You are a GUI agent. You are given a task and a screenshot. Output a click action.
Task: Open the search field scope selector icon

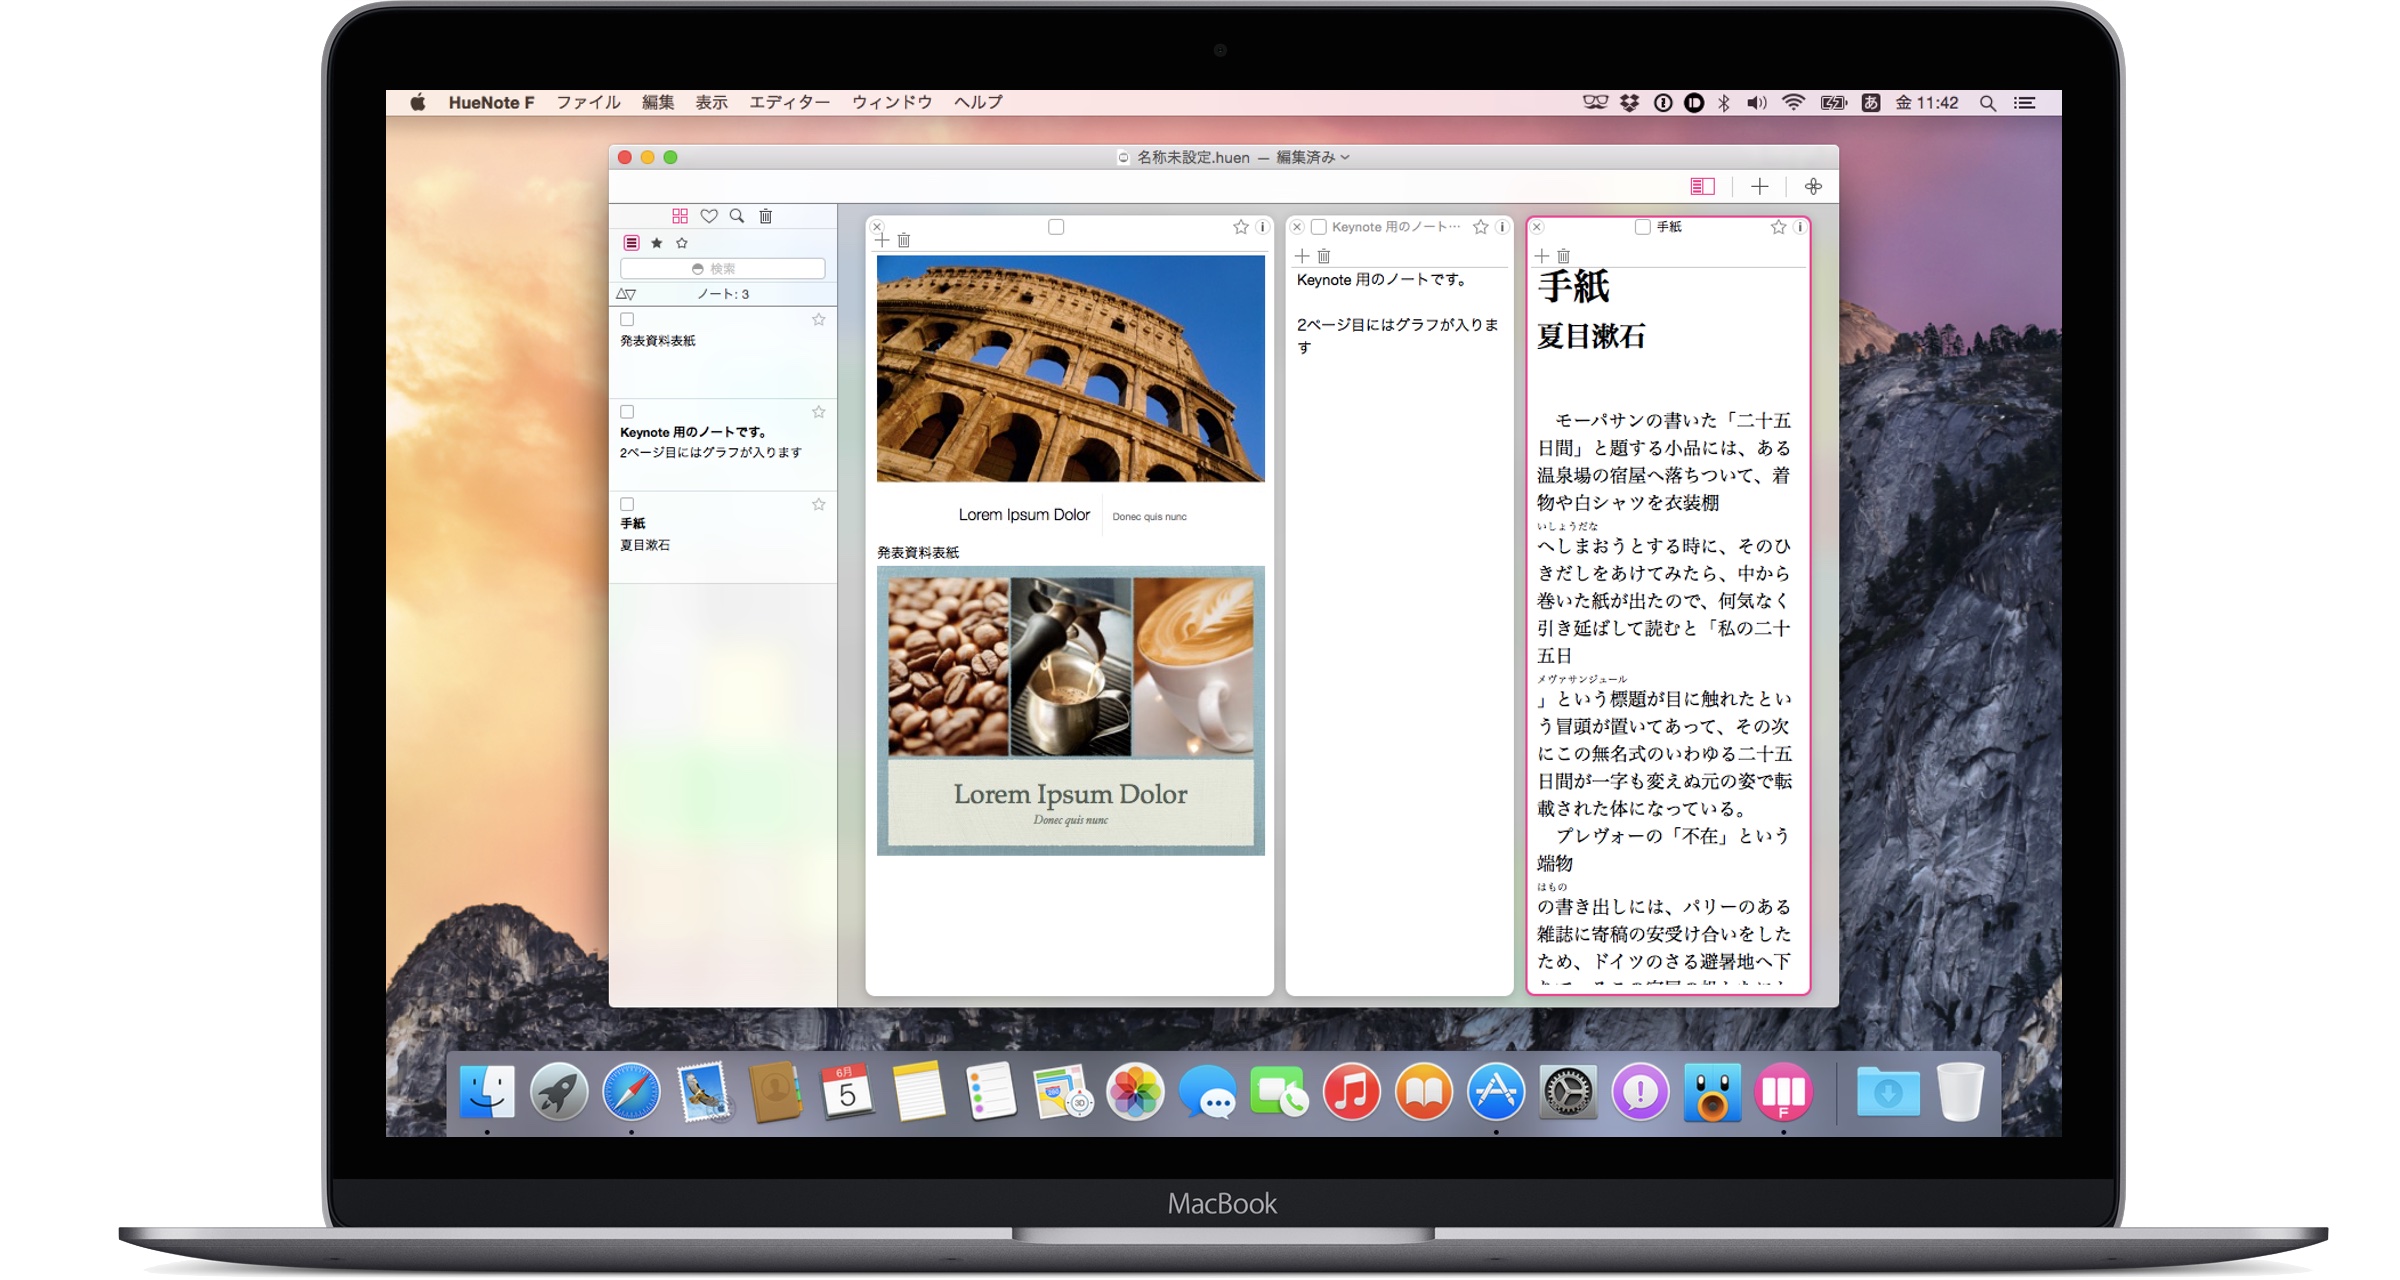point(697,269)
